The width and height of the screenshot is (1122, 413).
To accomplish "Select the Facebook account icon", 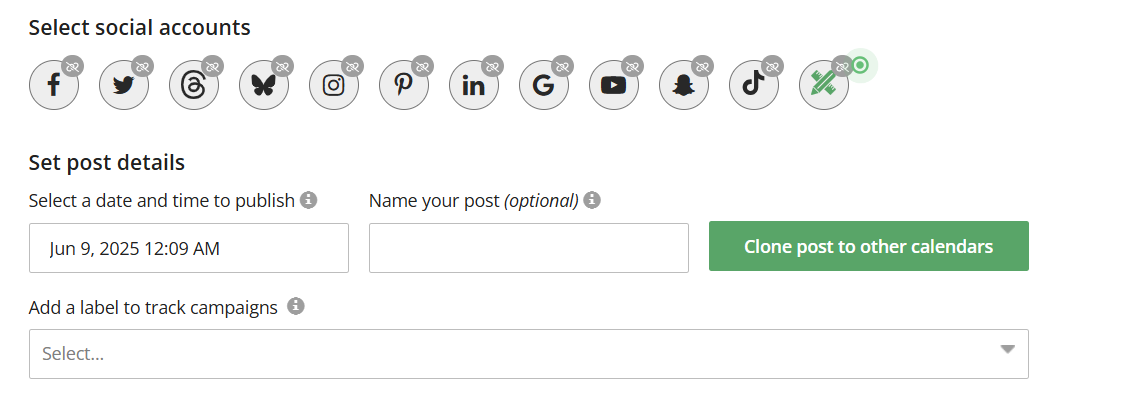I will [x=54, y=85].
